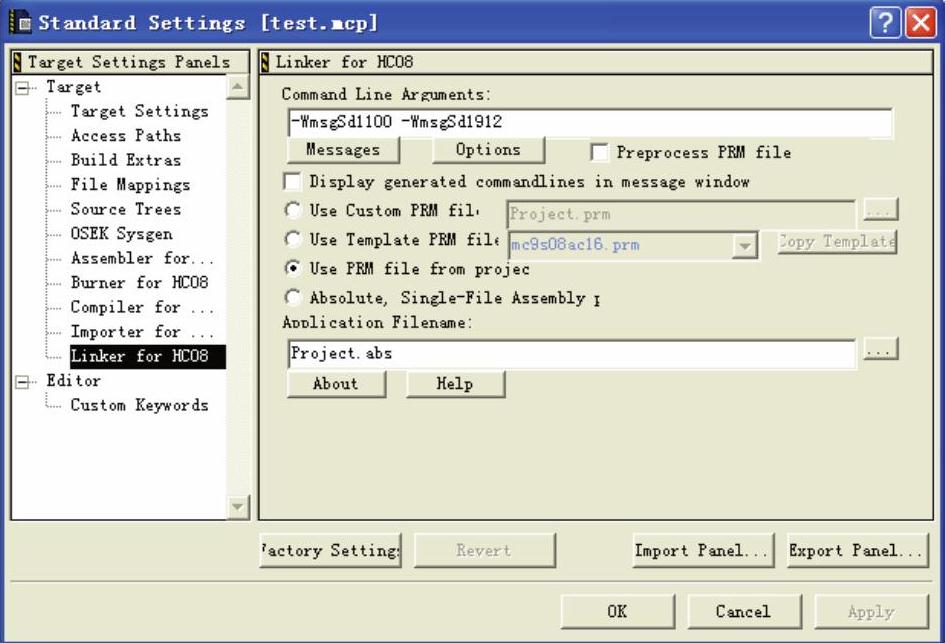Screen dimensions: 945x643
Task: Open the Custom Keywords panel
Action: [x=139, y=405]
